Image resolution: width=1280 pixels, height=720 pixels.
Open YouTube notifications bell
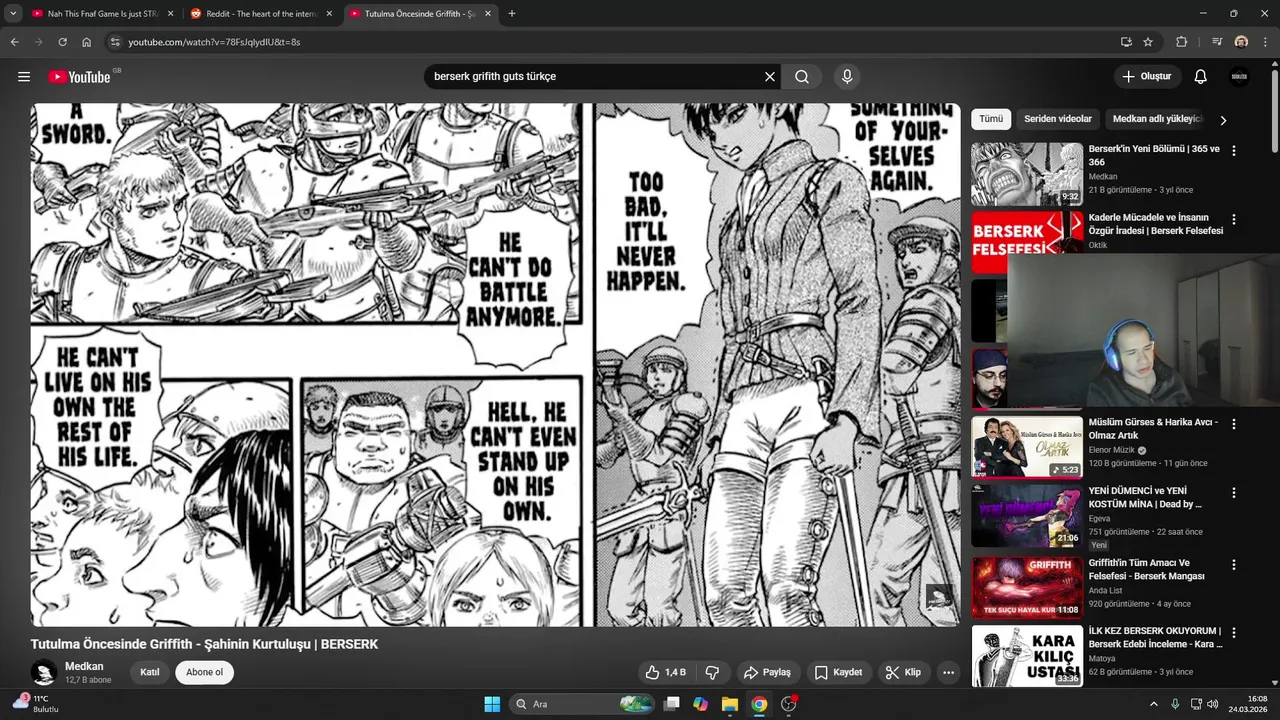pos(1201,77)
